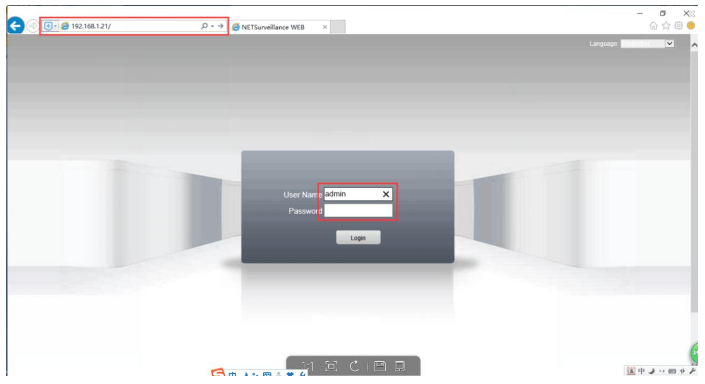Close the NETSurveillance WEB tab
705x384 pixels.
click(x=325, y=27)
